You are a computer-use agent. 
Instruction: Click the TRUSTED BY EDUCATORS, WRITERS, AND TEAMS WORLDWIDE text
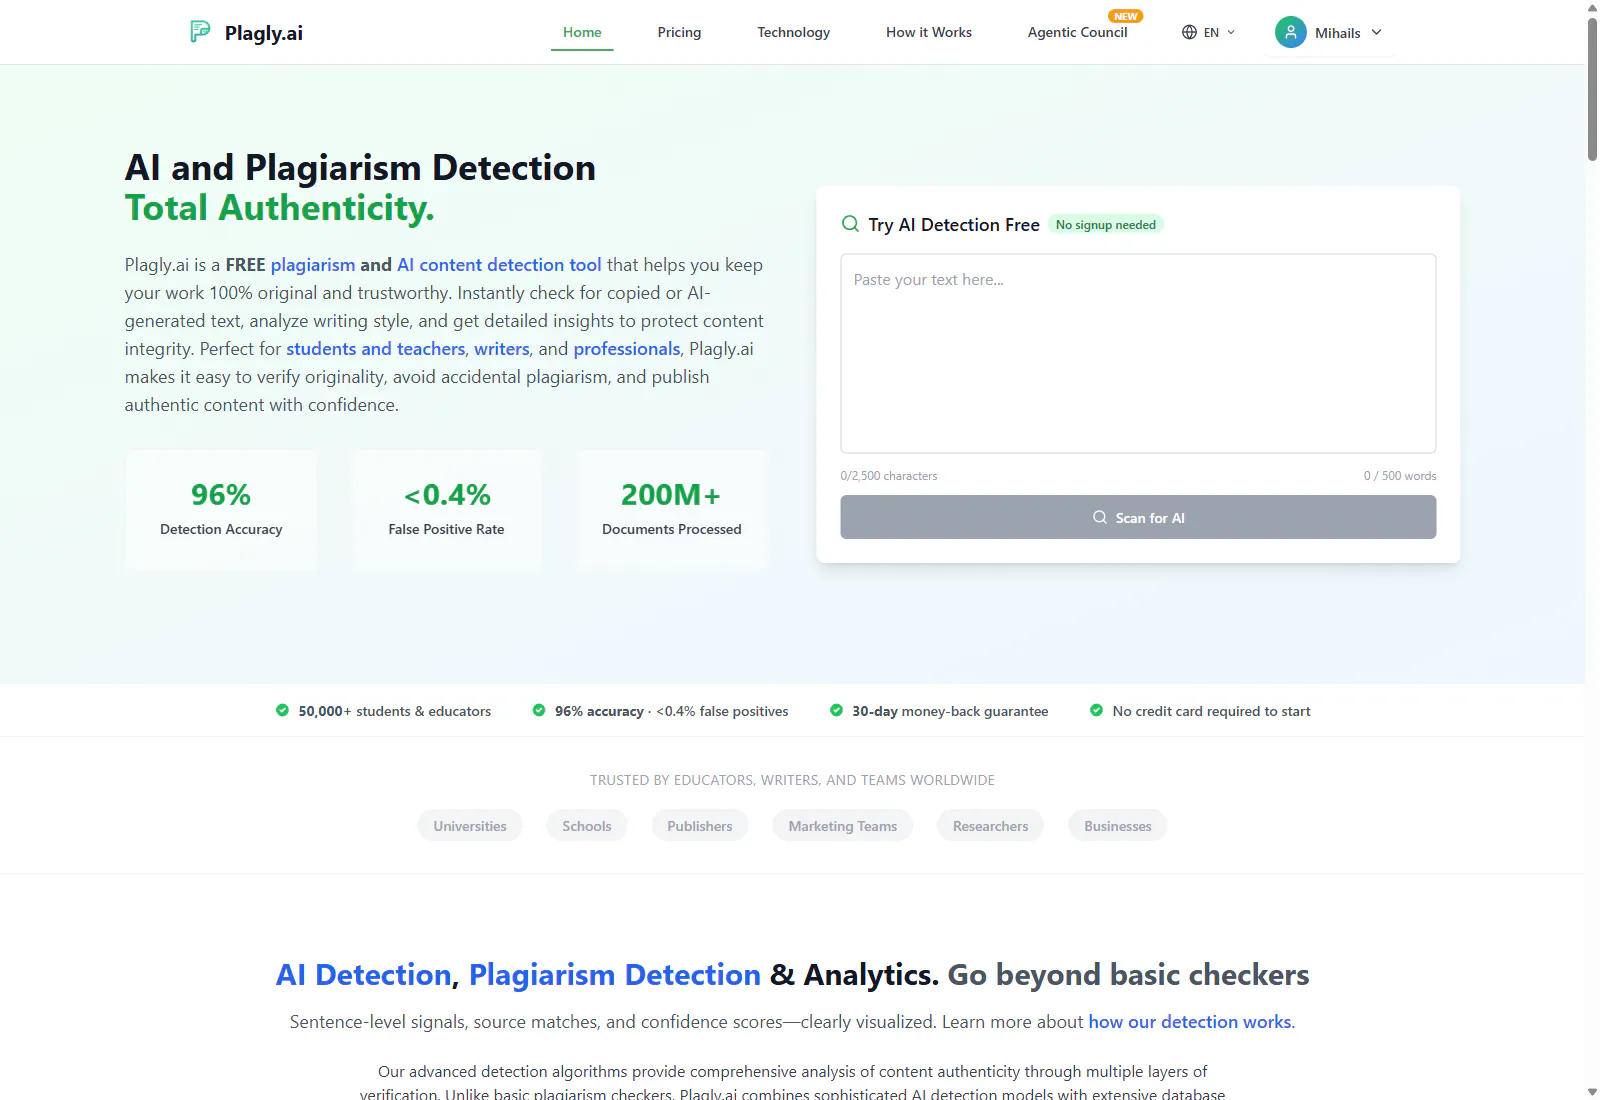tap(792, 780)
